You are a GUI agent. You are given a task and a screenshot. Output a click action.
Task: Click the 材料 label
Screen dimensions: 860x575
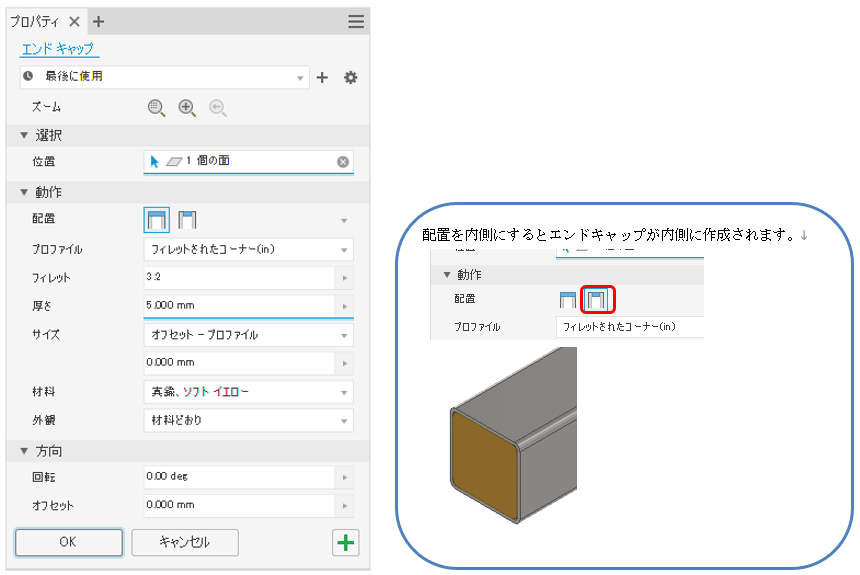(x=43, y=392)
